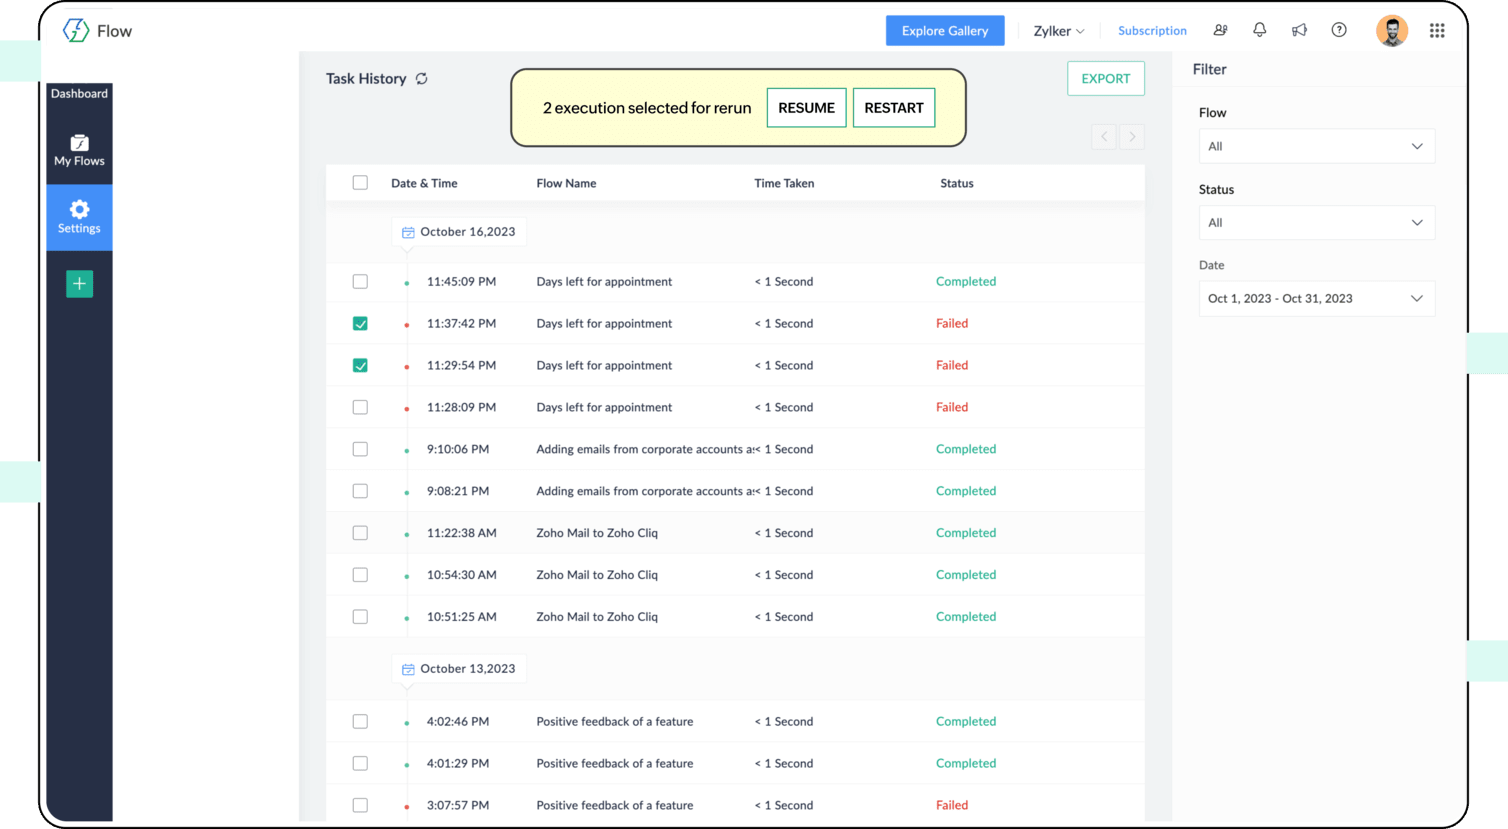The height and width of the screenshot is (829, 1508).
Task: Click the Zoho Flow logo
Action: pyautogui.click(x=76, y=31)
